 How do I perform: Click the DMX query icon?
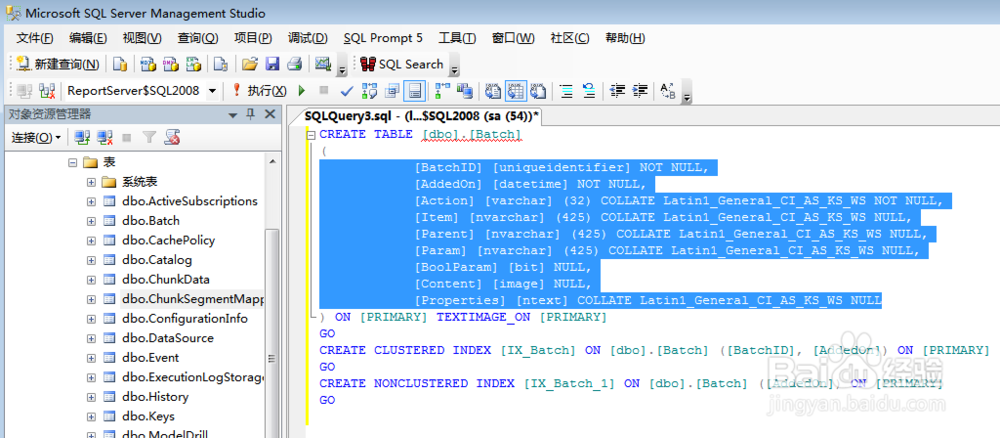171,64
